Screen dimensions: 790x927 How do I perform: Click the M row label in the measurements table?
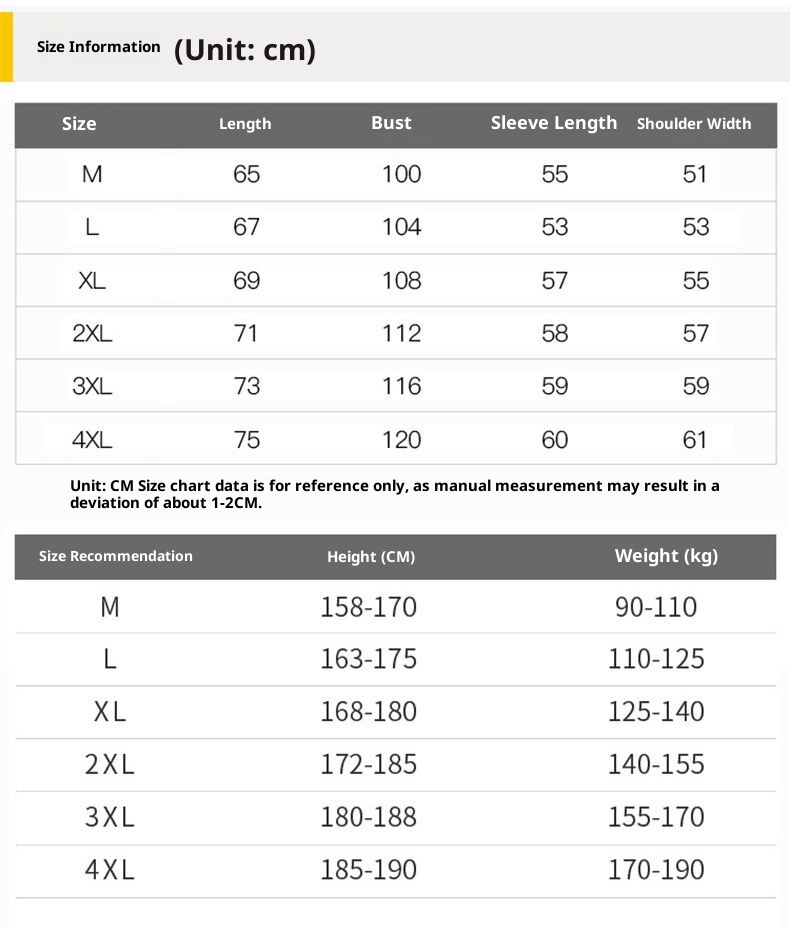[92, 175]
